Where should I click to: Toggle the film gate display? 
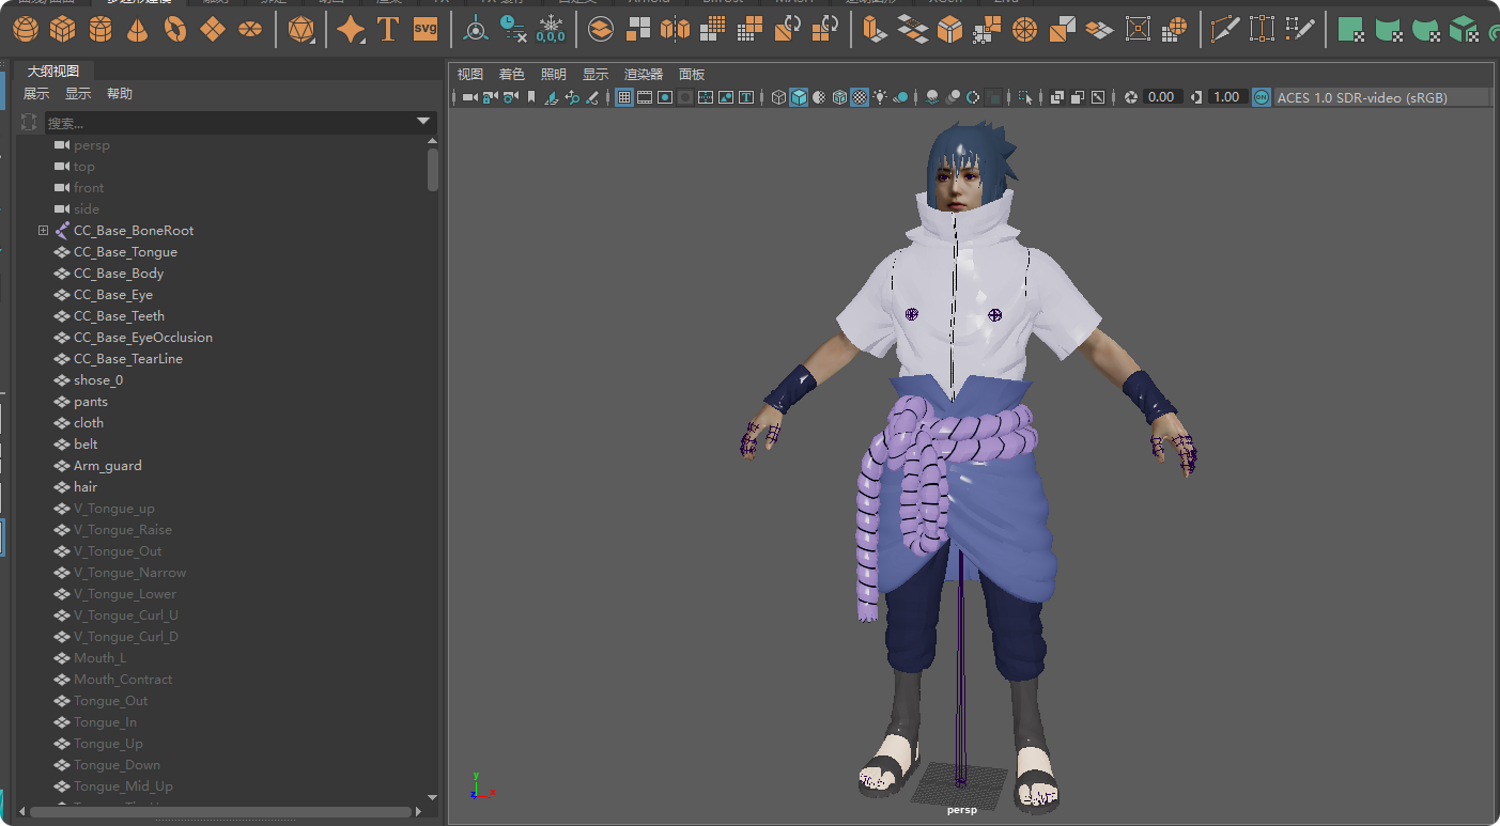[x=645, y=97]
